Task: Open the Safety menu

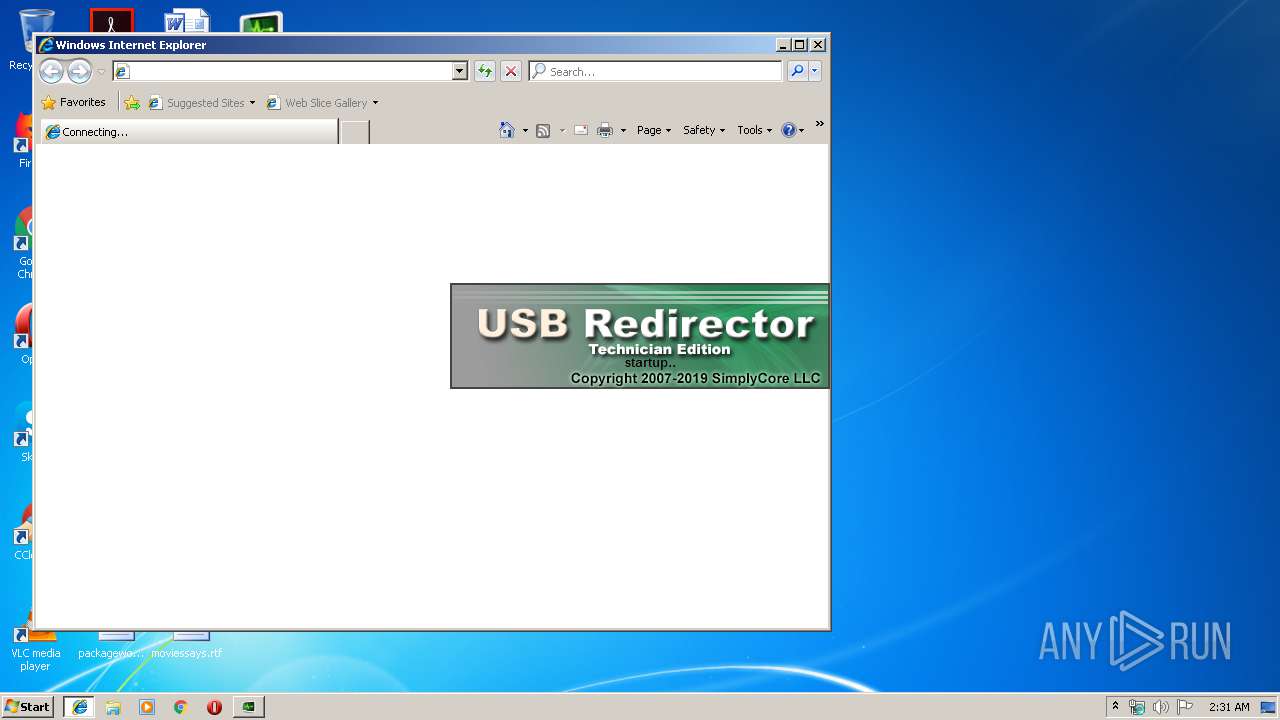Action: (704, 130)
